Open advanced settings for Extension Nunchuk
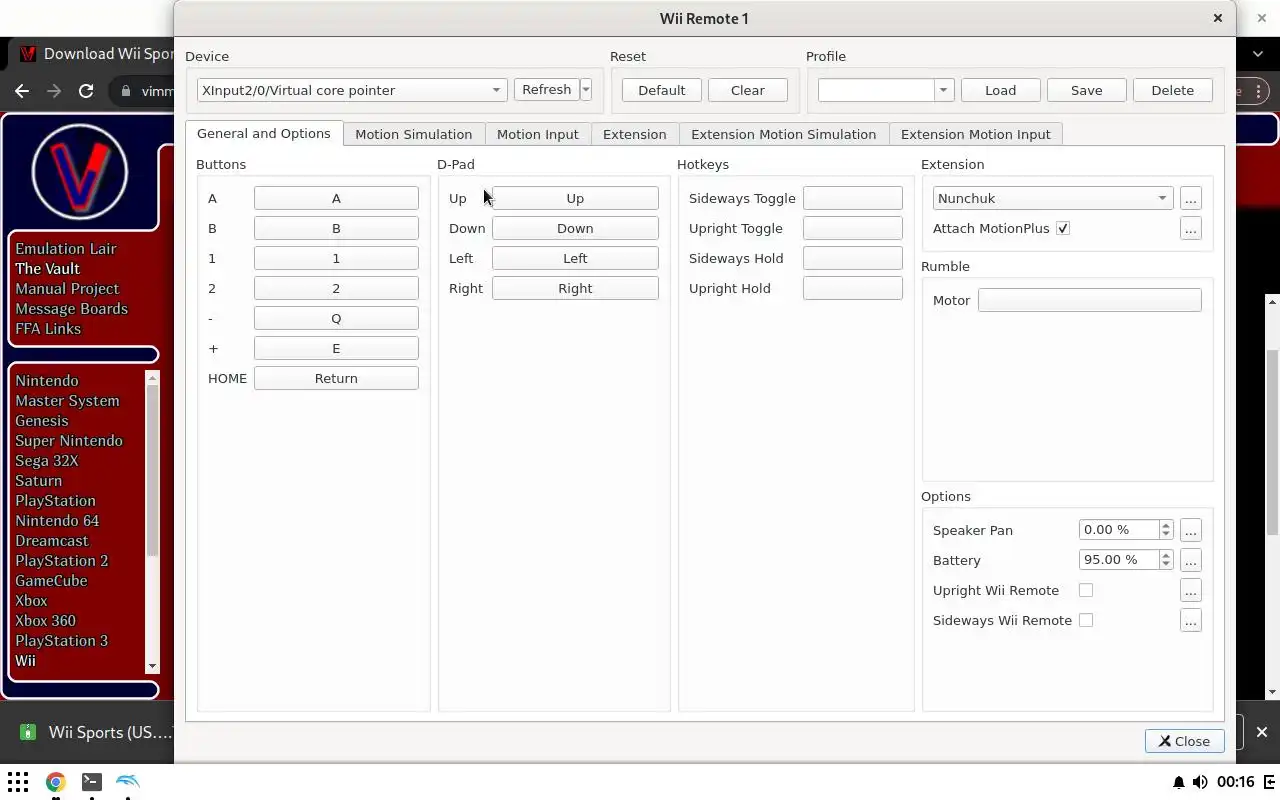Image resolution: width=1280 pixels, height=800 pixels. coord(1190,198)
